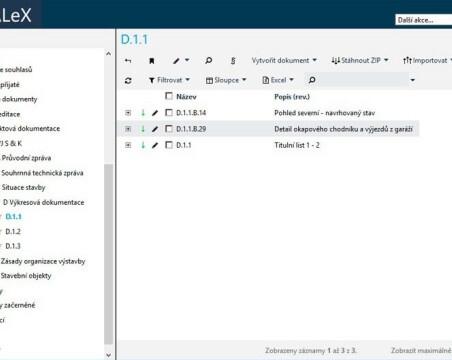
Task: Edit D.1.1.B.29 with pencil icon
Action: click(155, 129)
